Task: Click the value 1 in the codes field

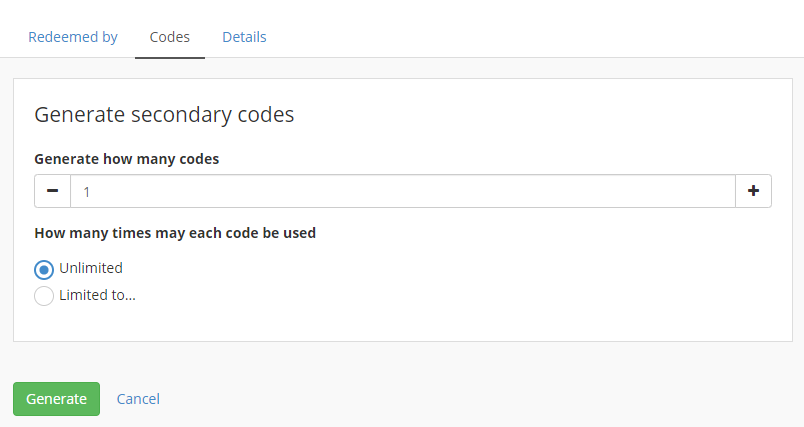Action: [x=87, y=191]
